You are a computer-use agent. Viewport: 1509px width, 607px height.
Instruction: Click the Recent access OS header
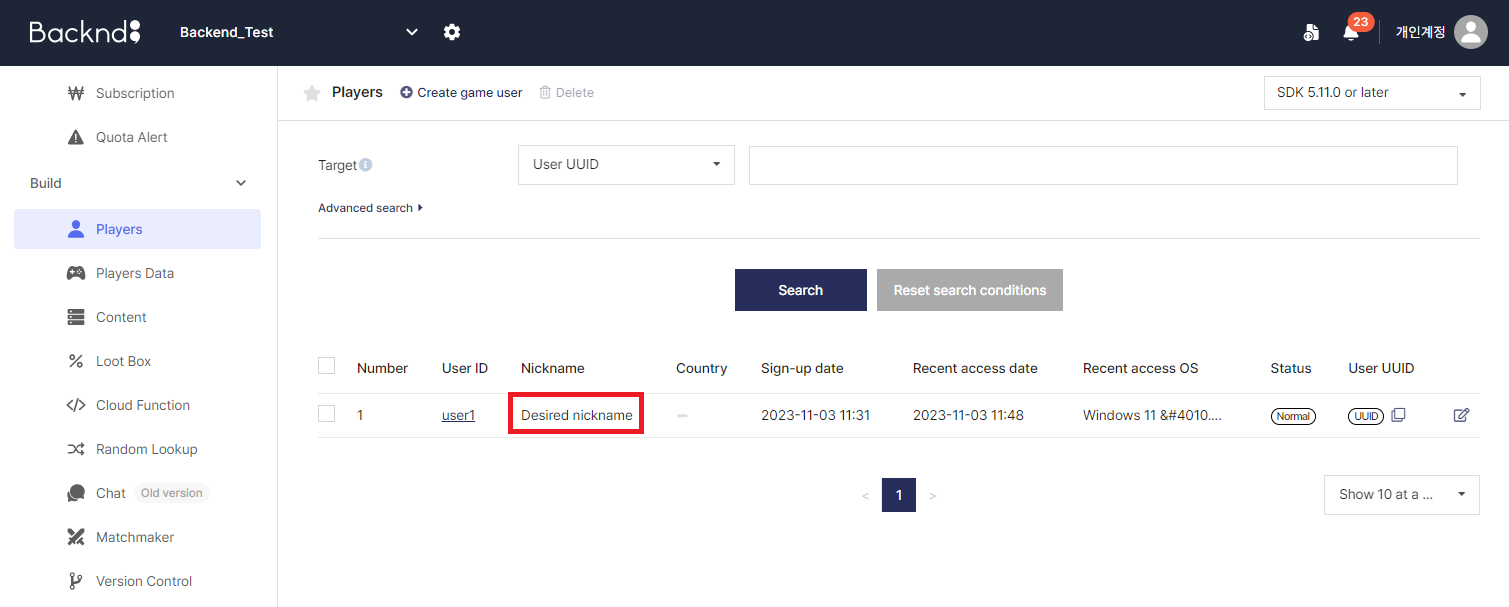point(1140,368)
